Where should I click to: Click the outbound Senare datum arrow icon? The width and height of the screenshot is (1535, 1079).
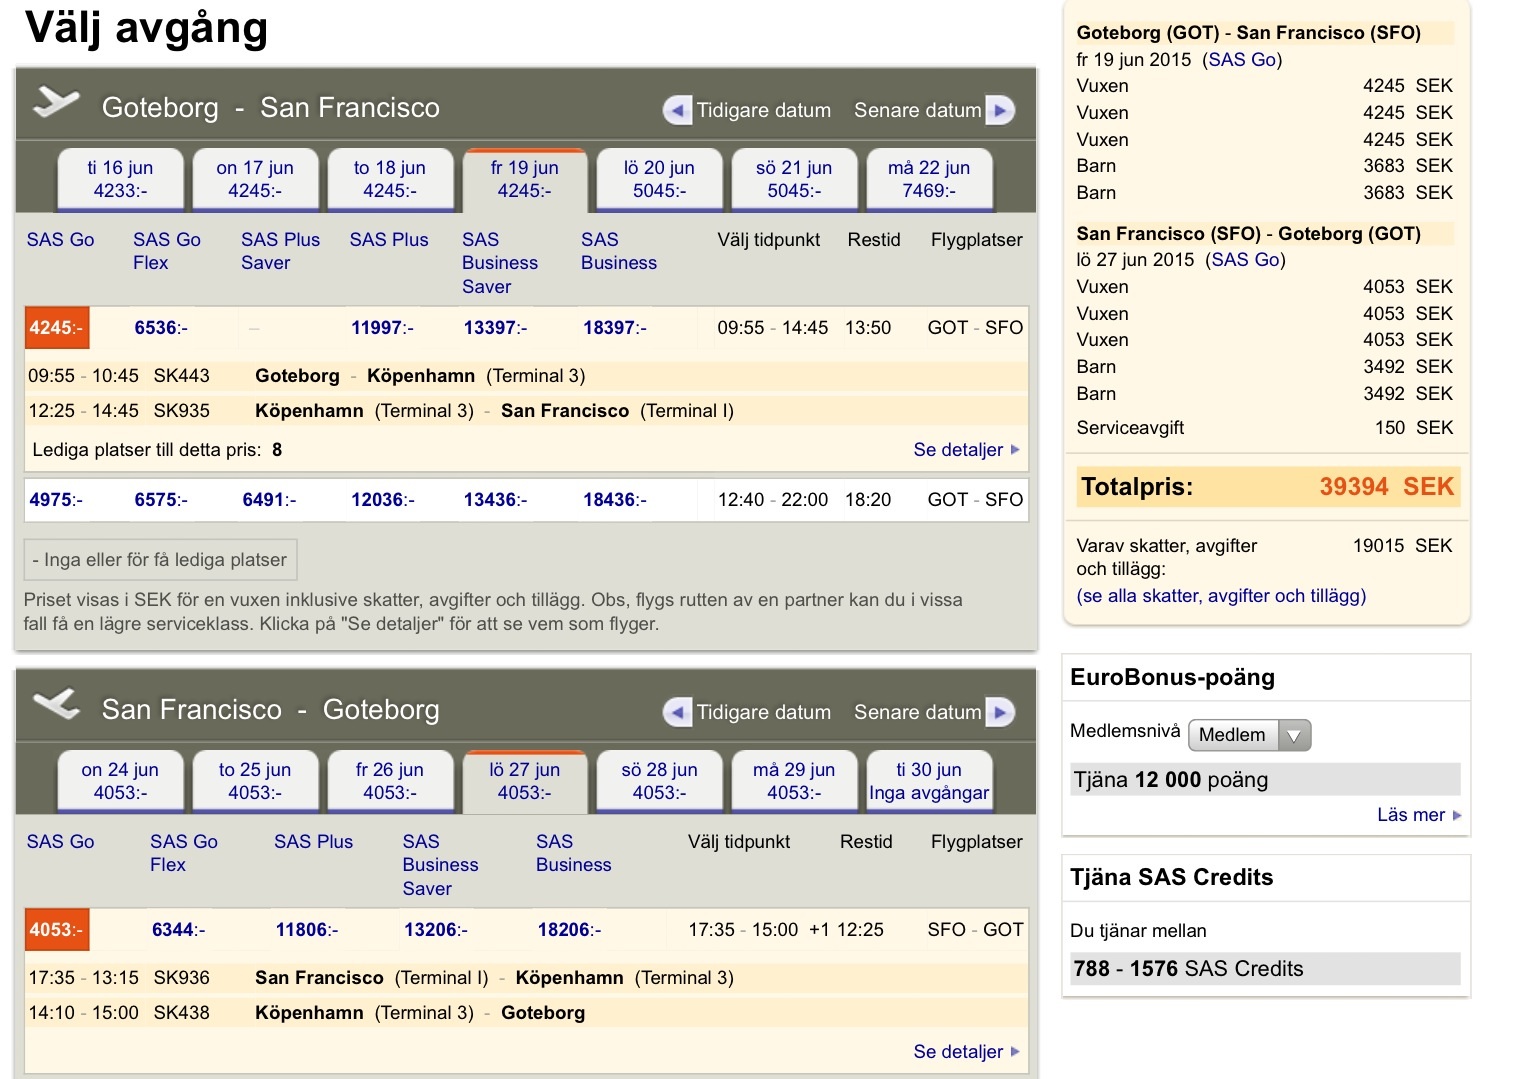[1000, 110]
